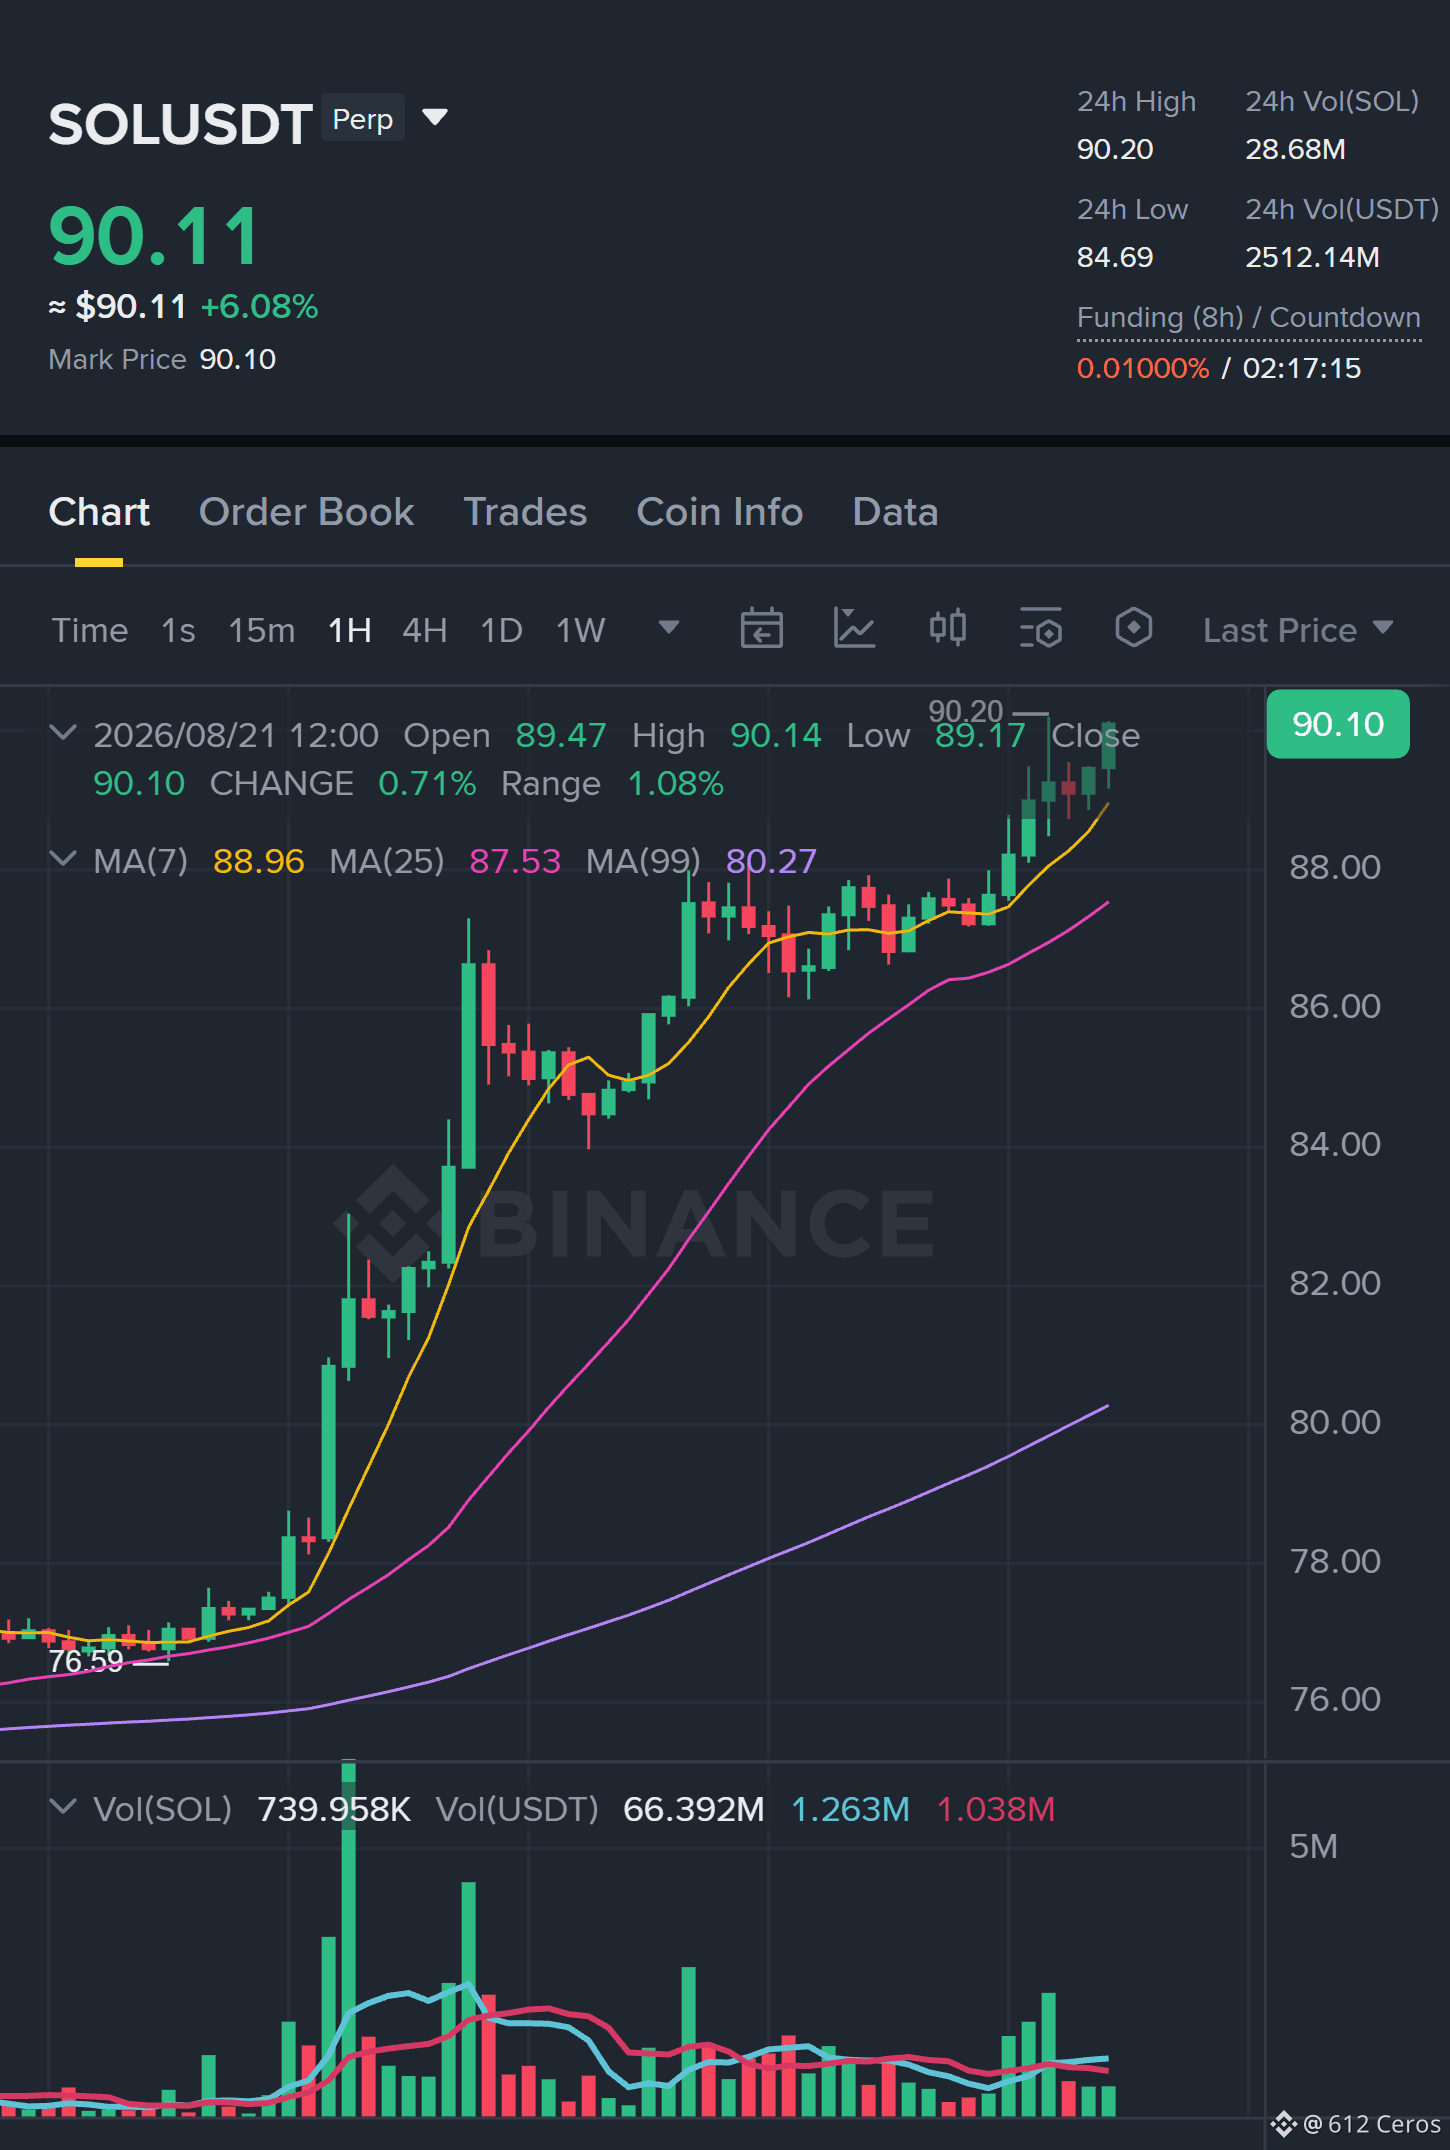Select the Time chart interval
The width and height of the screenshot is (1450, 2150).
90,630
